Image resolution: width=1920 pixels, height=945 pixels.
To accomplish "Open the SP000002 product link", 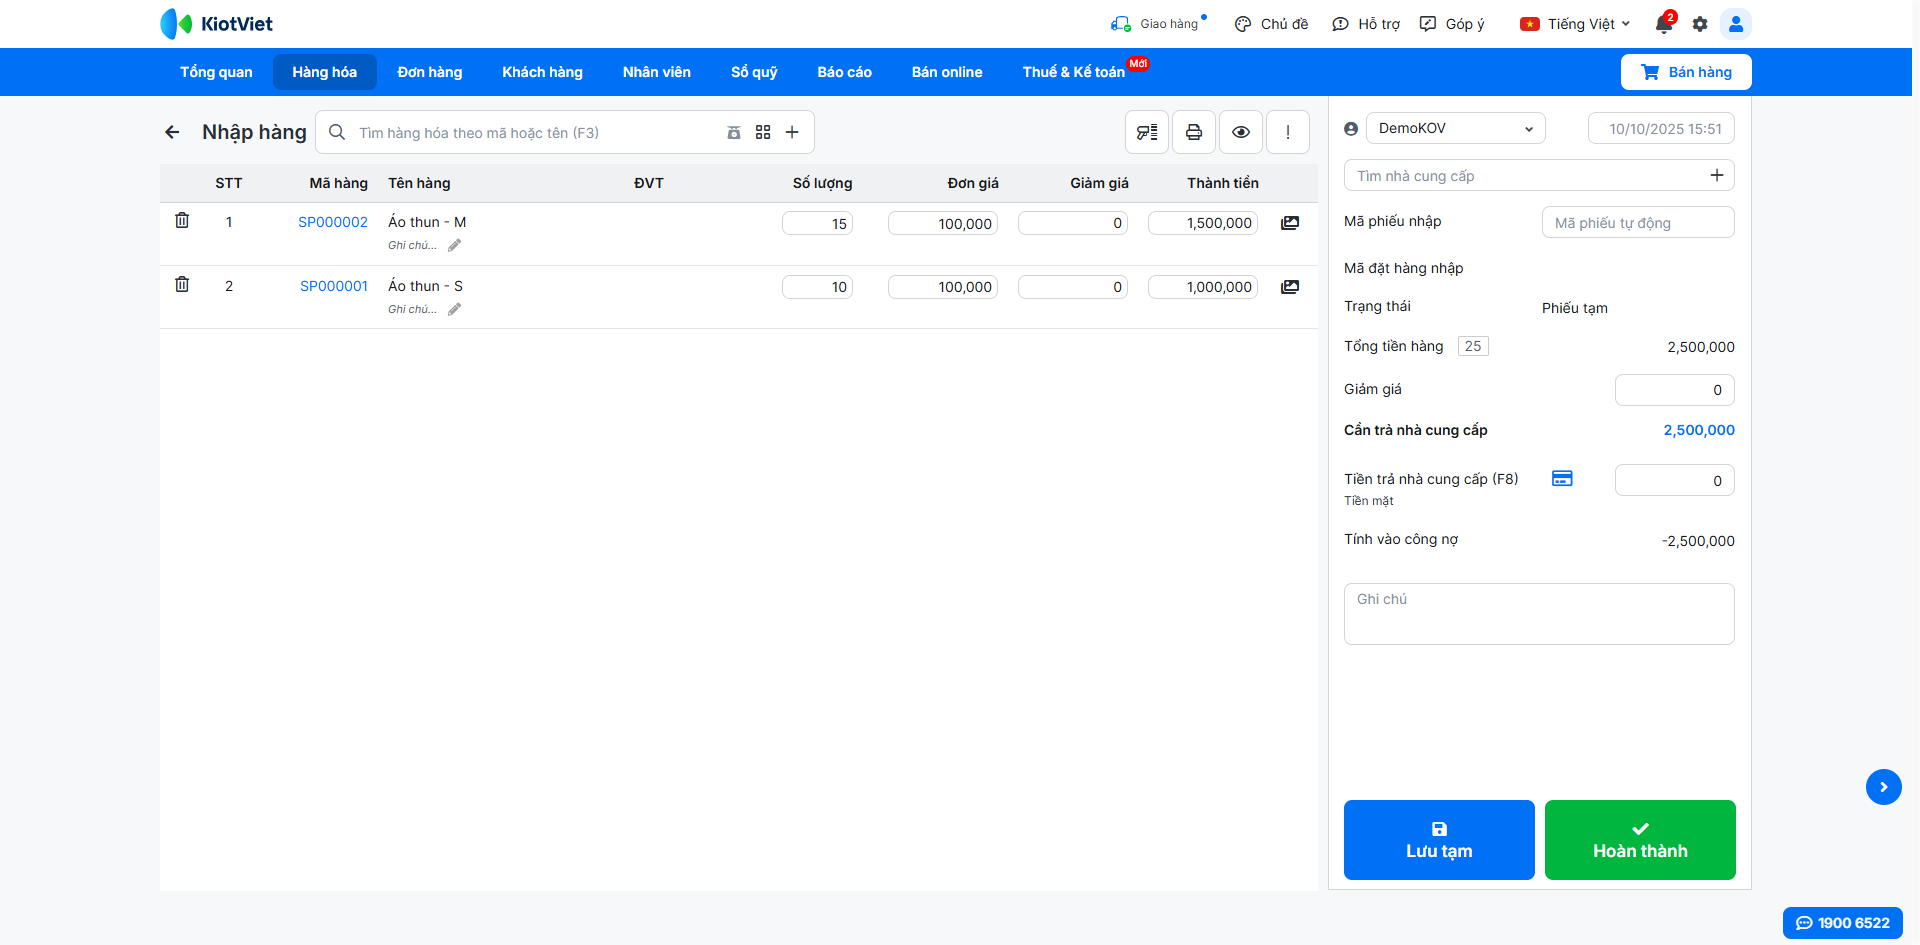I will (x=333, y=222).
